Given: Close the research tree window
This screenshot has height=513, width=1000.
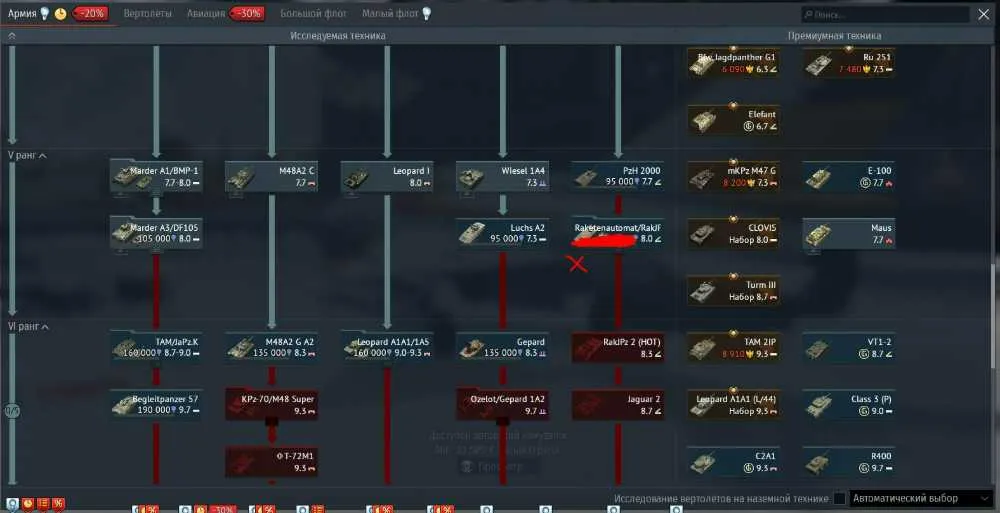Looking at the screenshot, I should pos(983,14).
